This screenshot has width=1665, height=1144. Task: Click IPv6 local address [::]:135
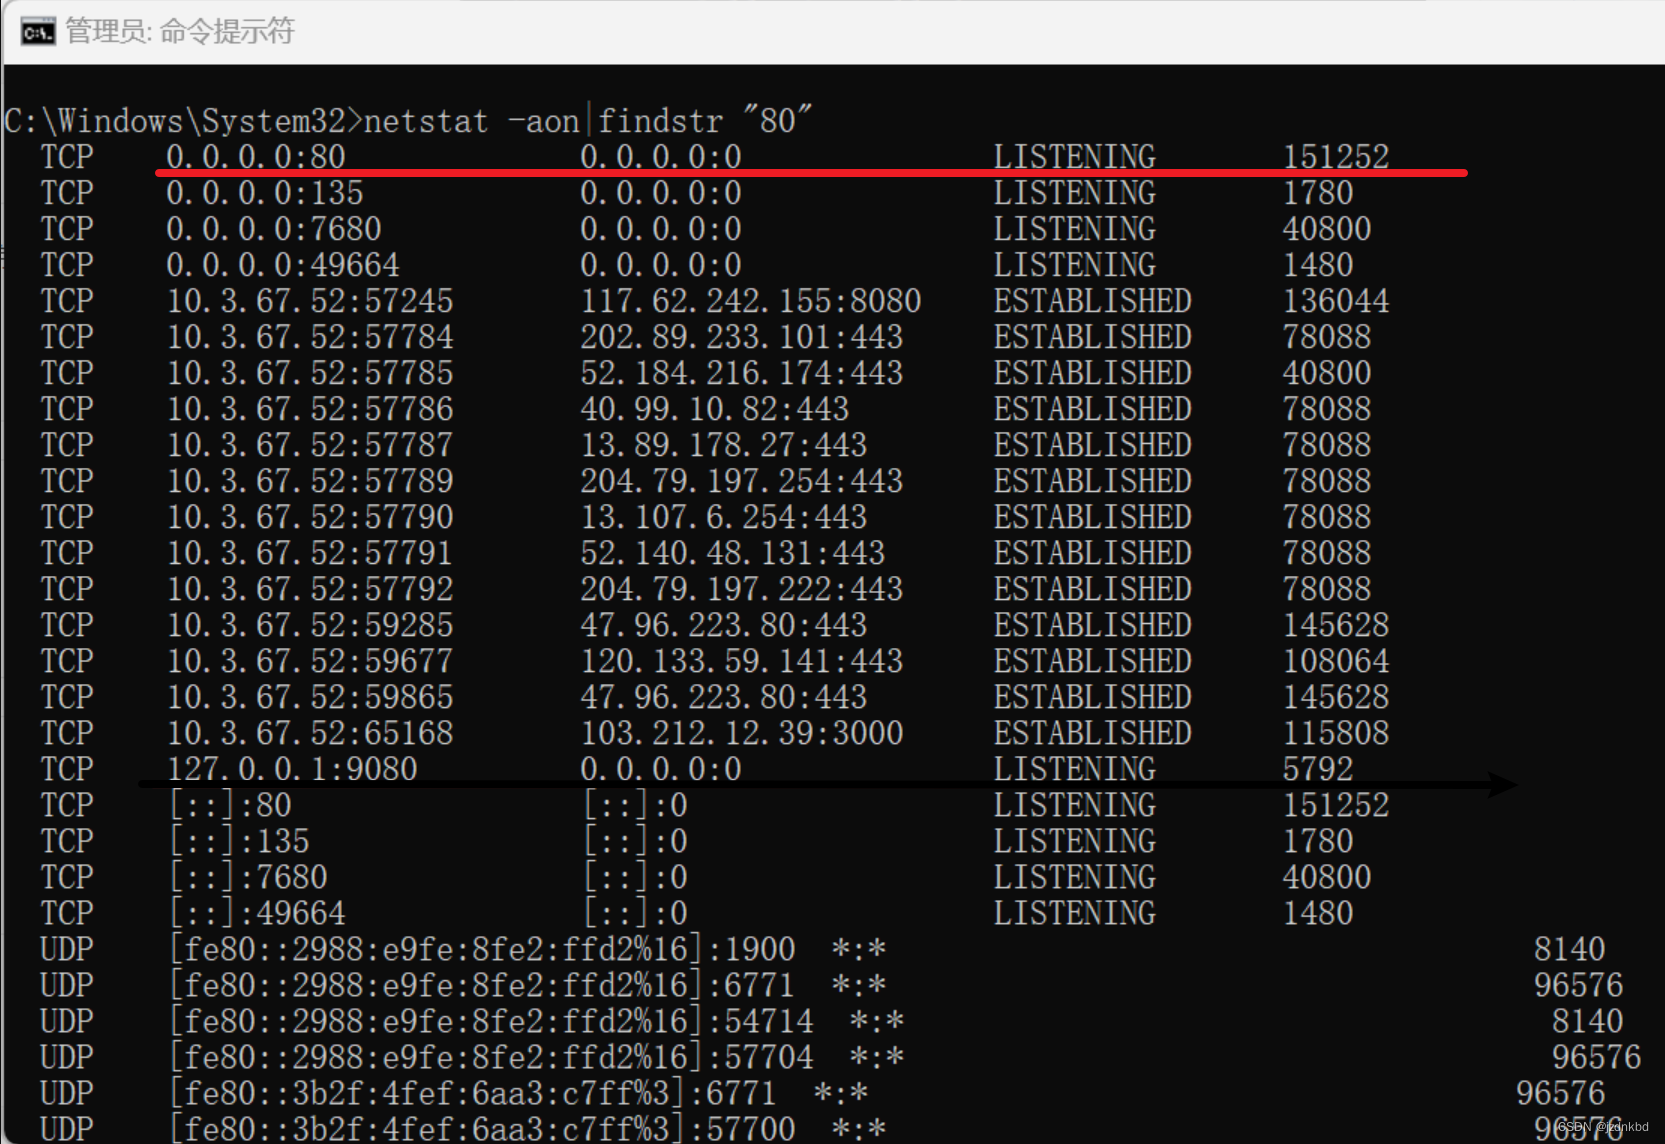tap(240, 841)
